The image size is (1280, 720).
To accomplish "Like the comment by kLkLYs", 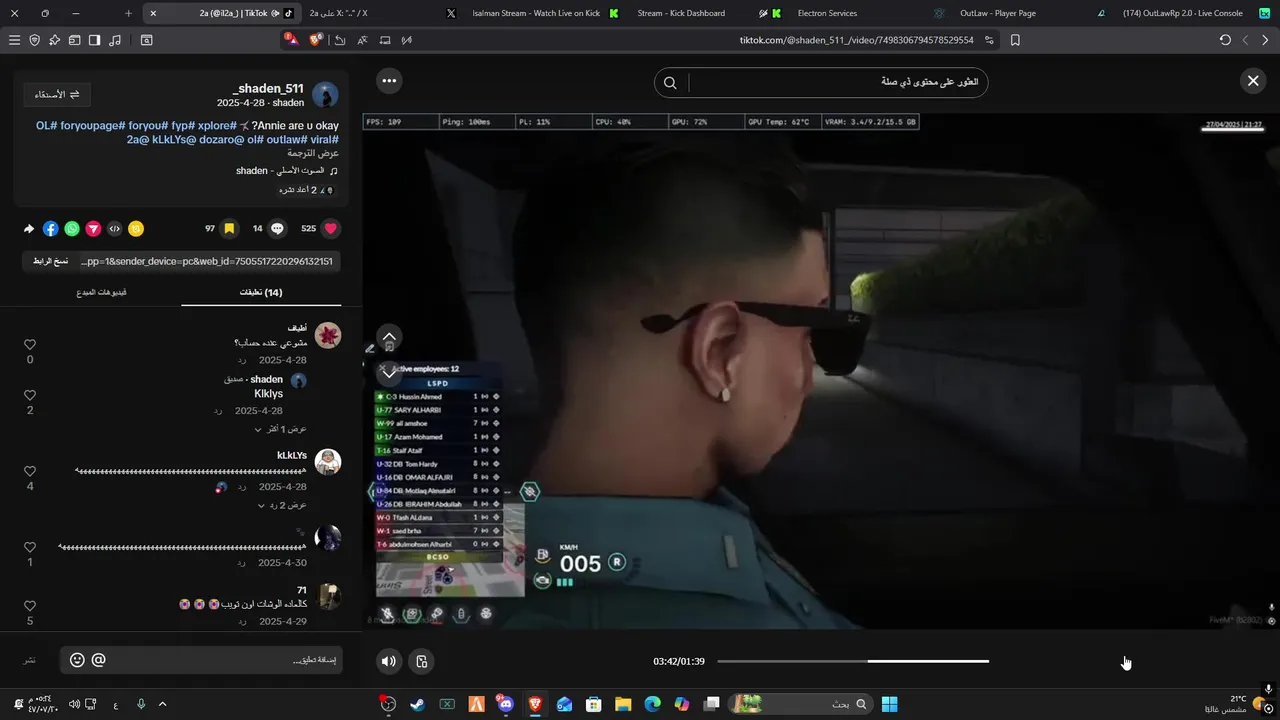I will coord(30,471).
